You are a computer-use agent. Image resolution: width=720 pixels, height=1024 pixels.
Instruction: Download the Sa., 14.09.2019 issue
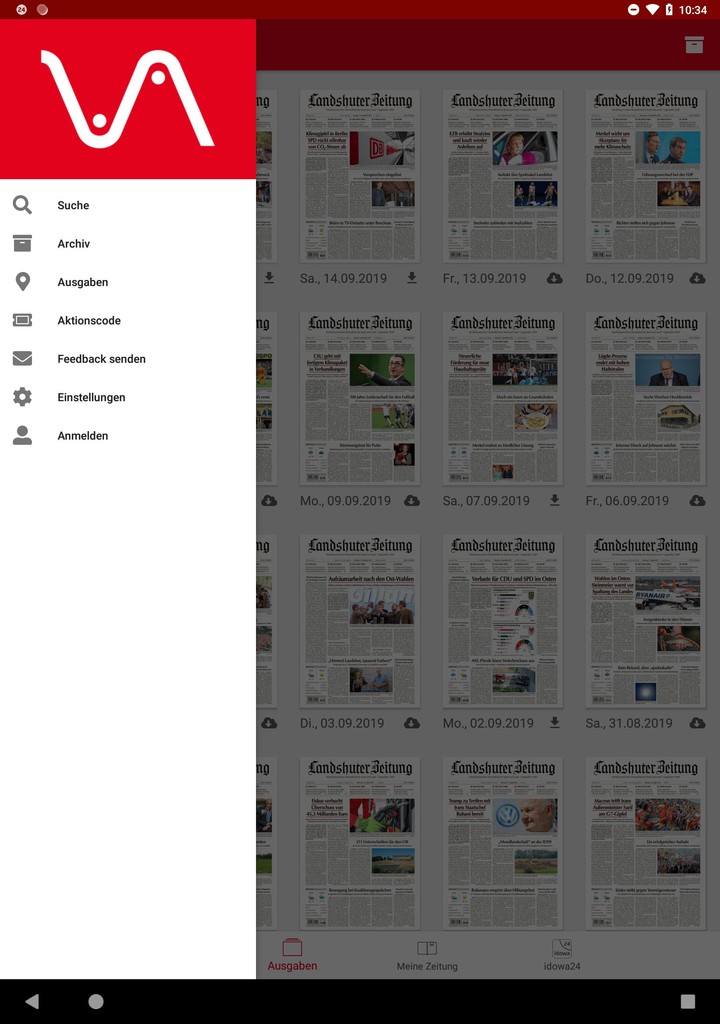(x=412, y=278)
